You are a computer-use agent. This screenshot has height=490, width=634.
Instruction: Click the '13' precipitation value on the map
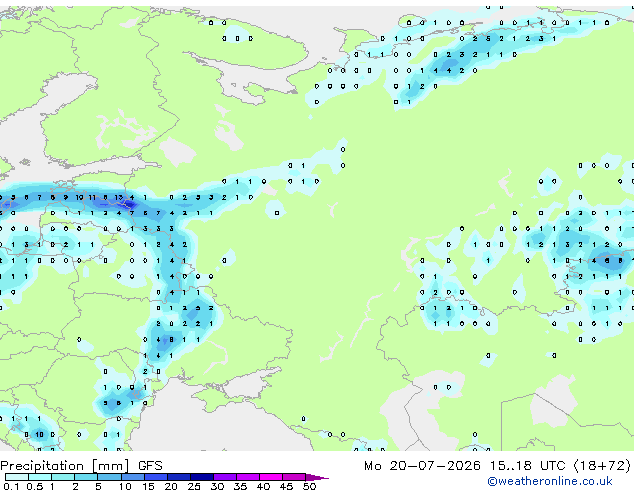(118, 197)
